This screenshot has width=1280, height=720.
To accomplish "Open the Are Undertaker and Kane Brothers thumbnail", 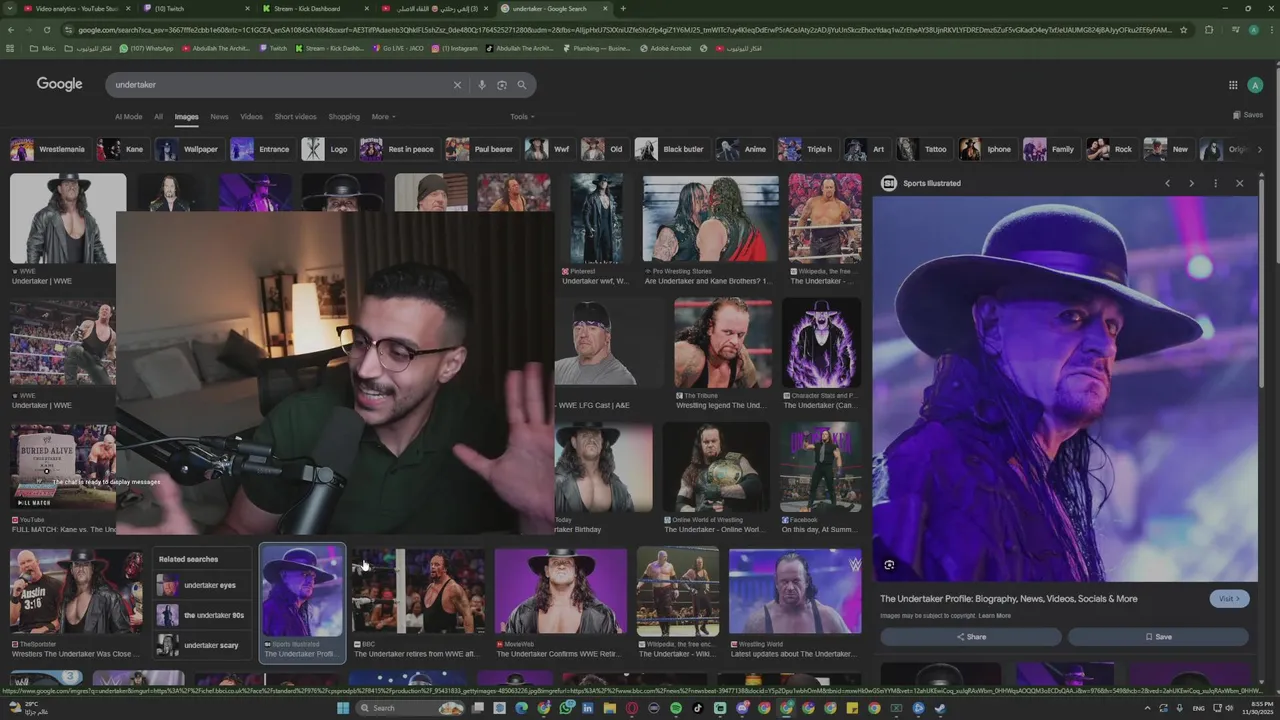I will [x=710, y=220].
